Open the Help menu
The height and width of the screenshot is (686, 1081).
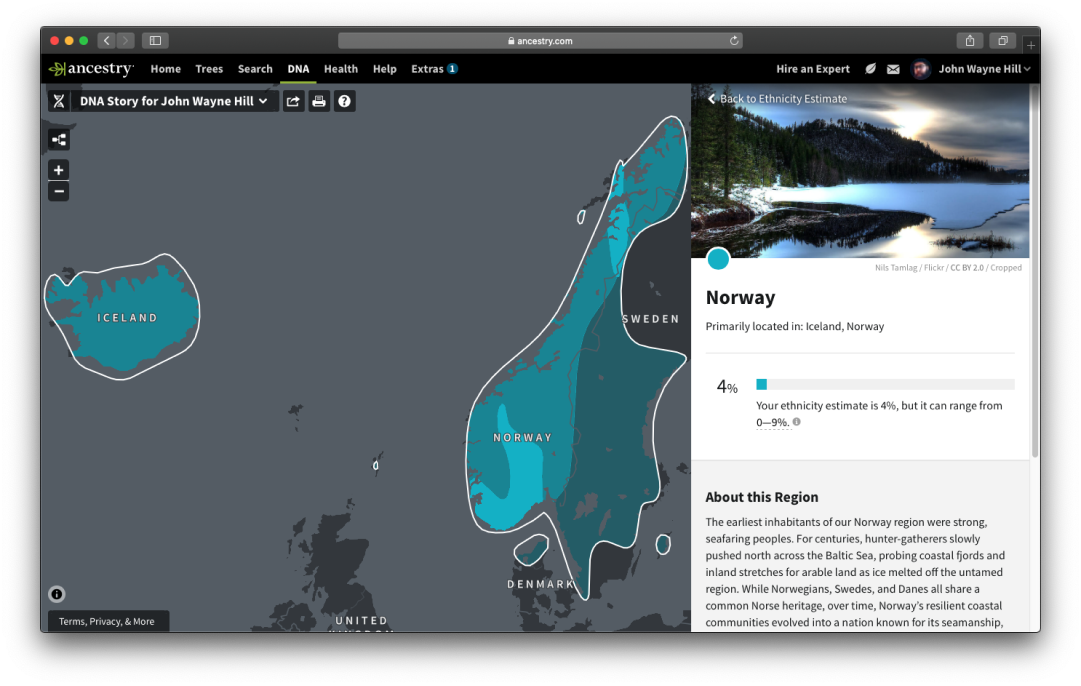point(385,69)
